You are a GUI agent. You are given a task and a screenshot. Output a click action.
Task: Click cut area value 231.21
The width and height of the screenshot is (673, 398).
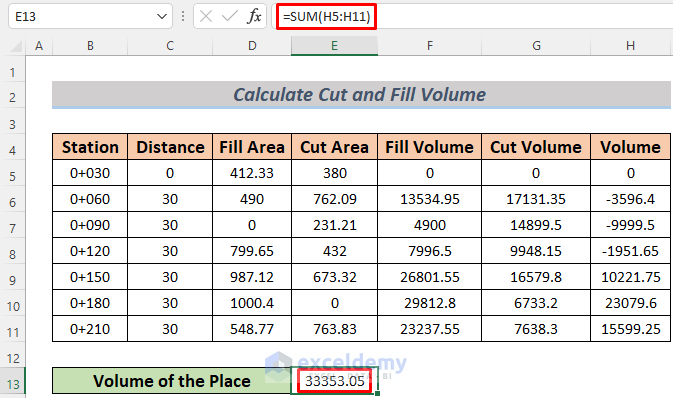pos(334,225)
